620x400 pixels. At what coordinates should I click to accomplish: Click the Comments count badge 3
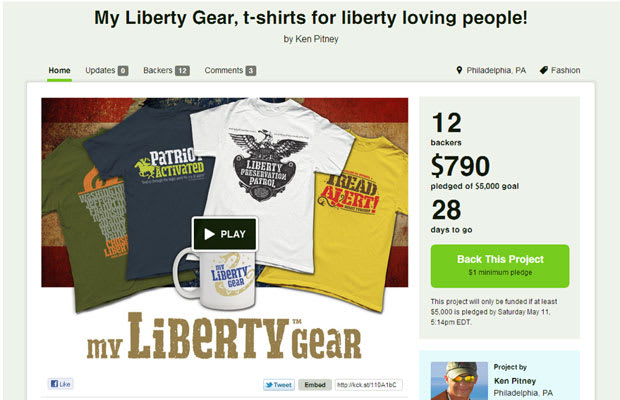click(x=251, y=71)
